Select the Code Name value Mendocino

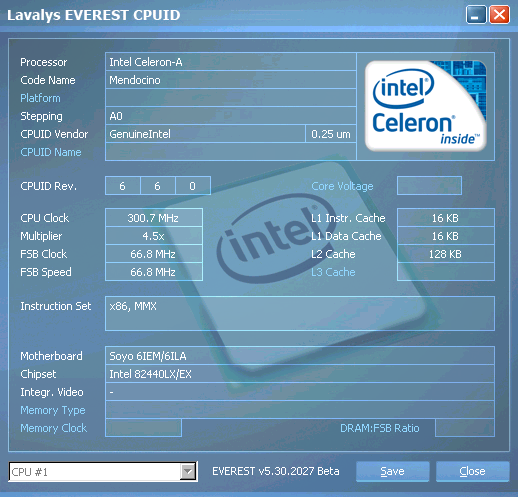click(231, 80)
